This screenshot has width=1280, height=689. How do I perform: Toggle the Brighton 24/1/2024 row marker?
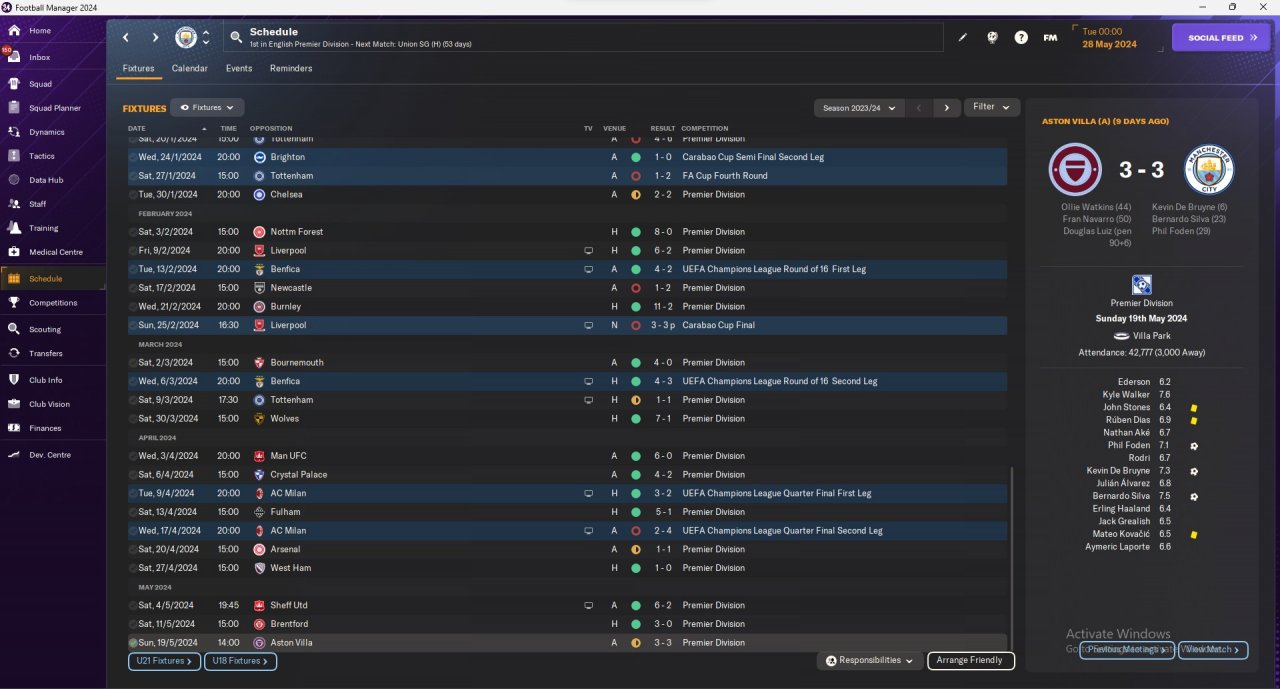133,157
